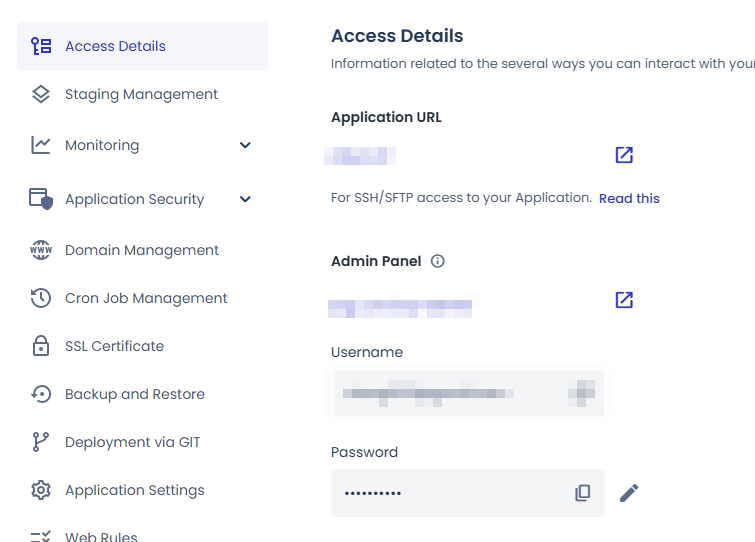Open Cron Job Management section
The width and height of the screenshot is (755, 542).
coord(146,298)
